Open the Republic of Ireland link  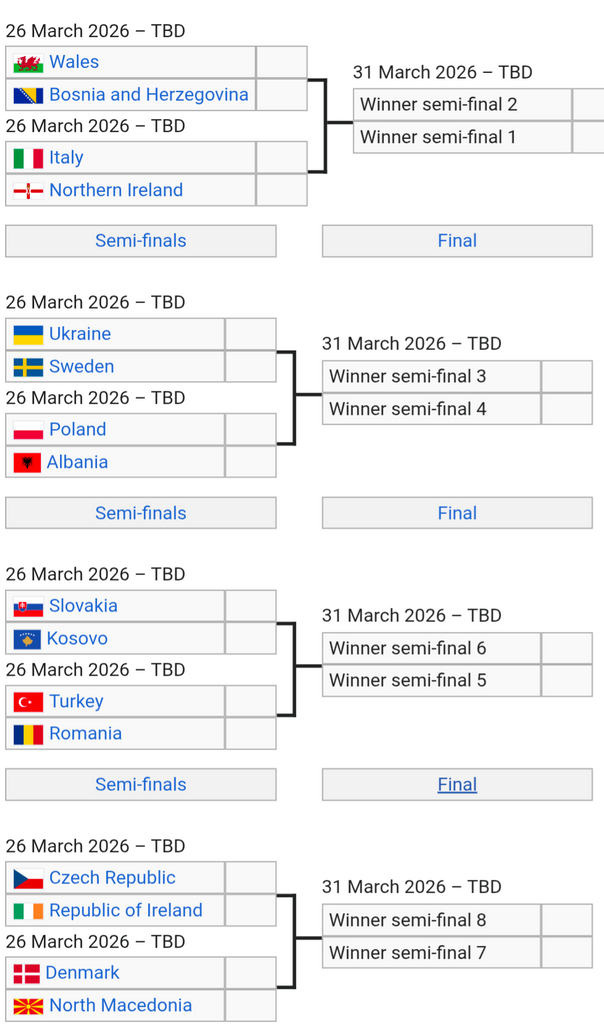pos(125,911)
